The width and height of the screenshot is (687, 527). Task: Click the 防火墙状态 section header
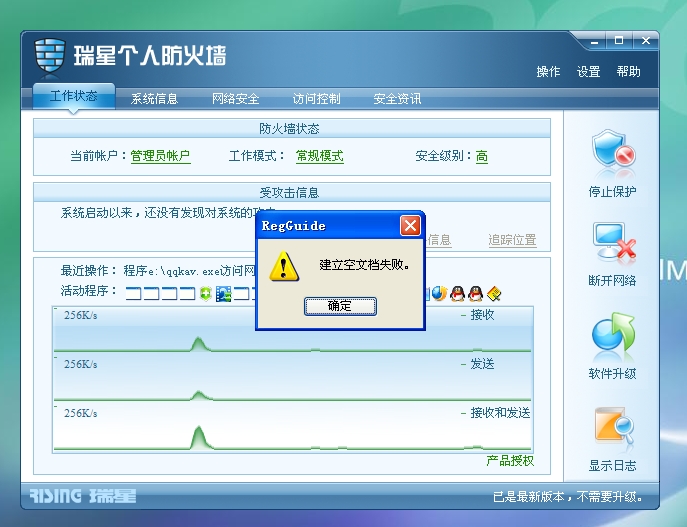tap(292, 128)
